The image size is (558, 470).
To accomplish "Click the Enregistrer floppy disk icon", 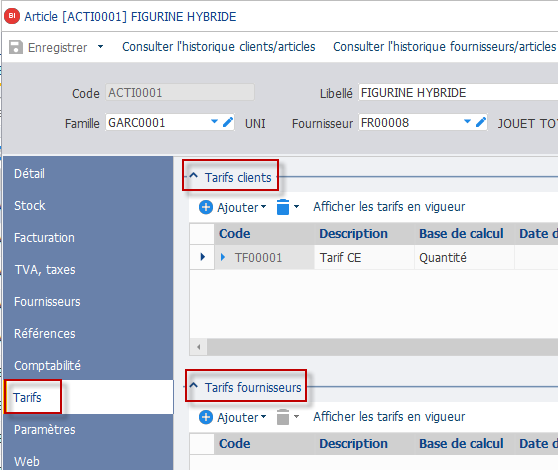I will 16,47.
